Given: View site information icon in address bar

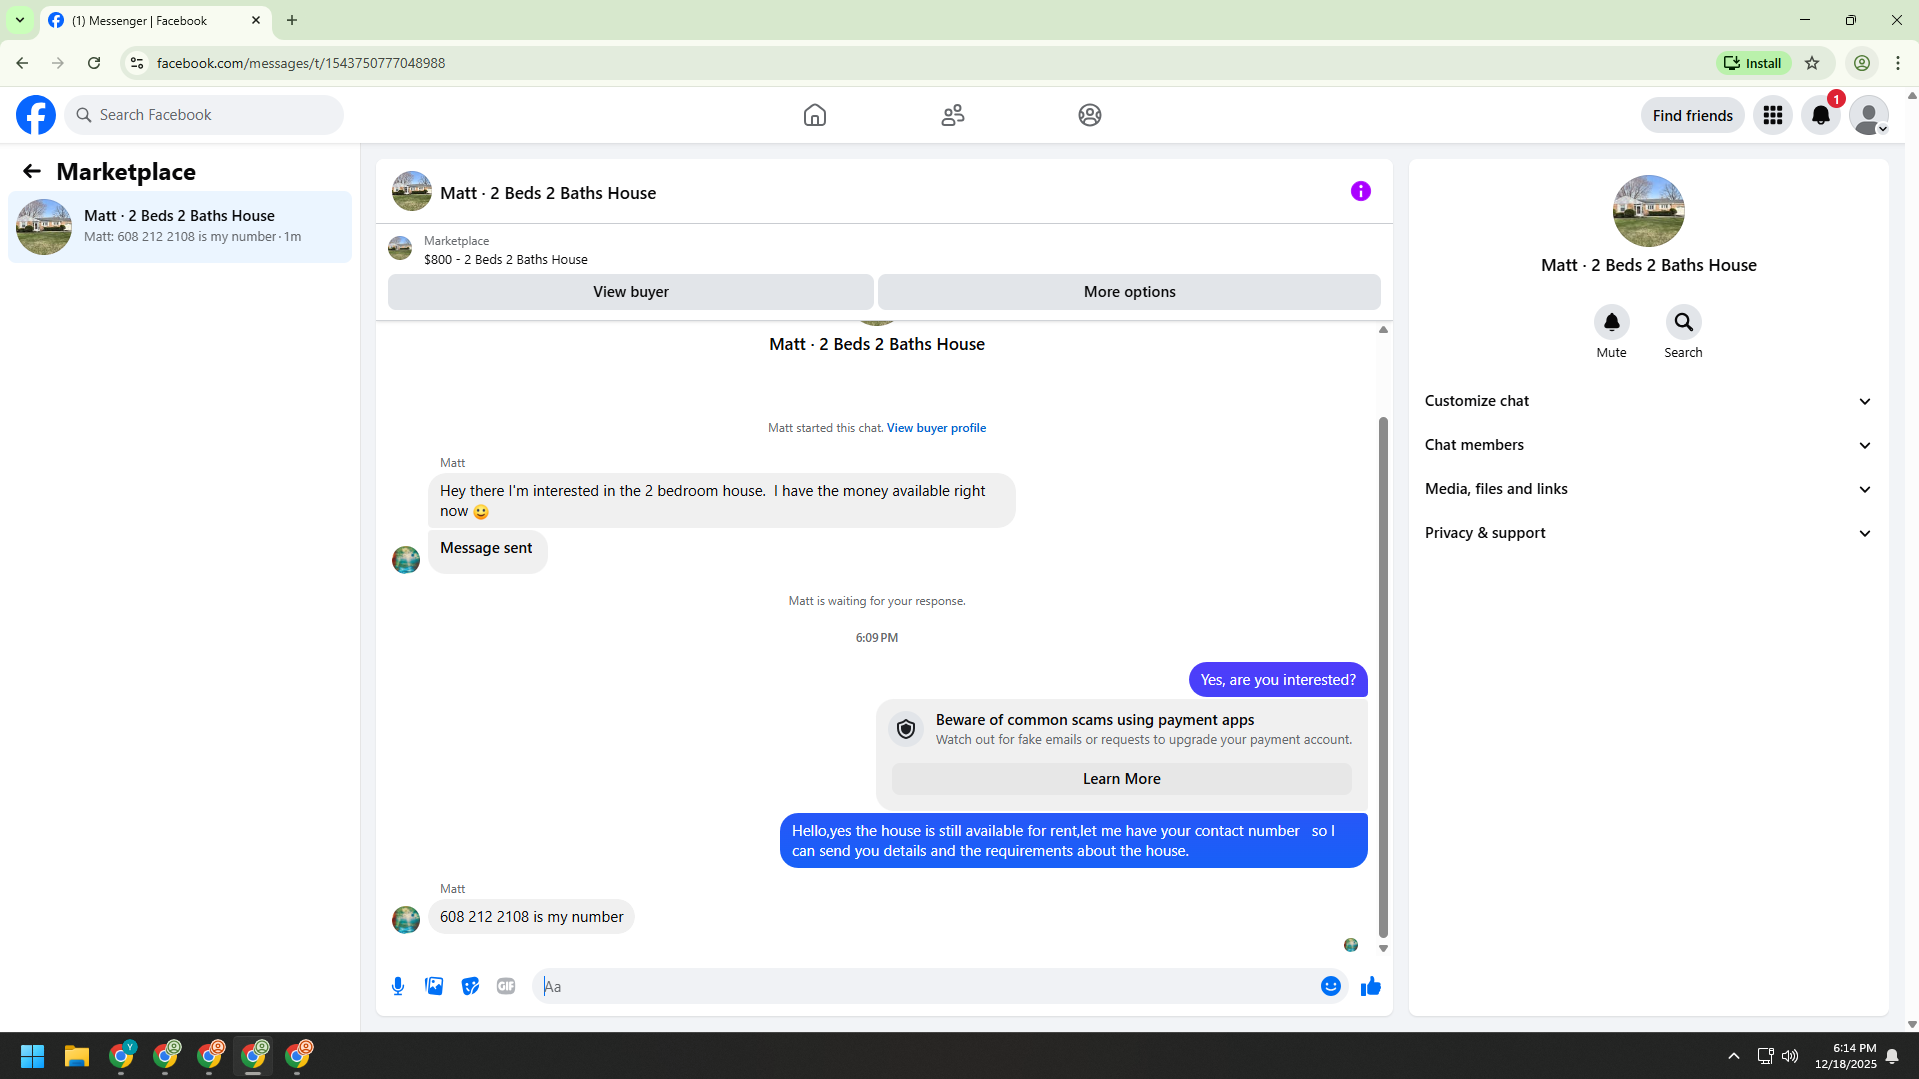Looking at the screenshot, I should pyautogui.click(x=137, y=63).
